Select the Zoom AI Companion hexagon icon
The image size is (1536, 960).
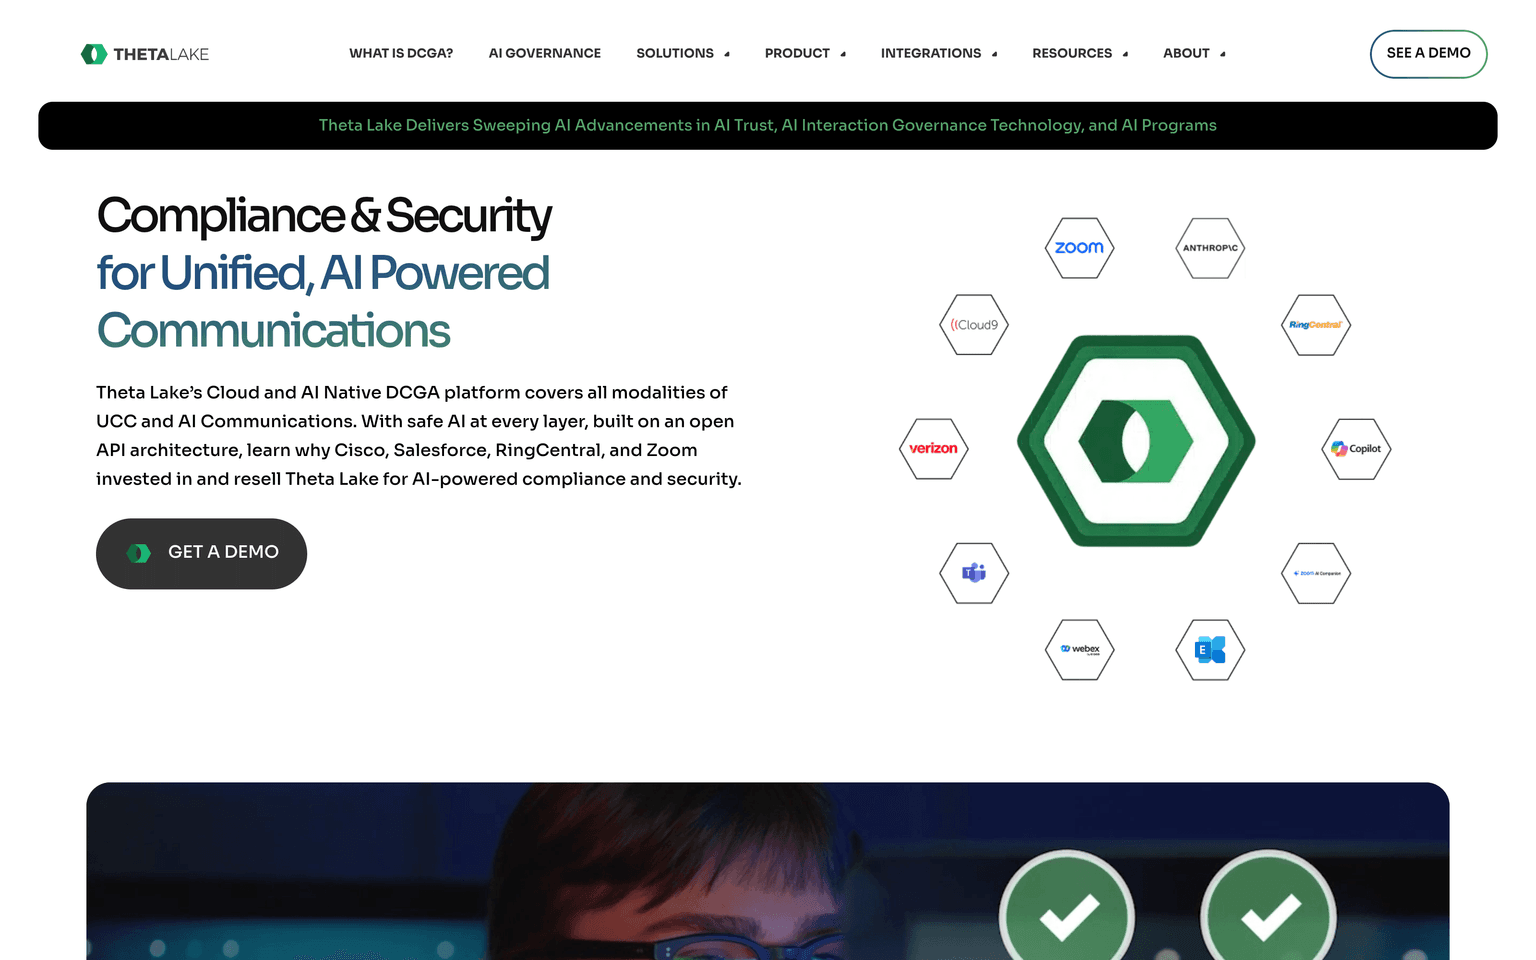point(1316,573)
